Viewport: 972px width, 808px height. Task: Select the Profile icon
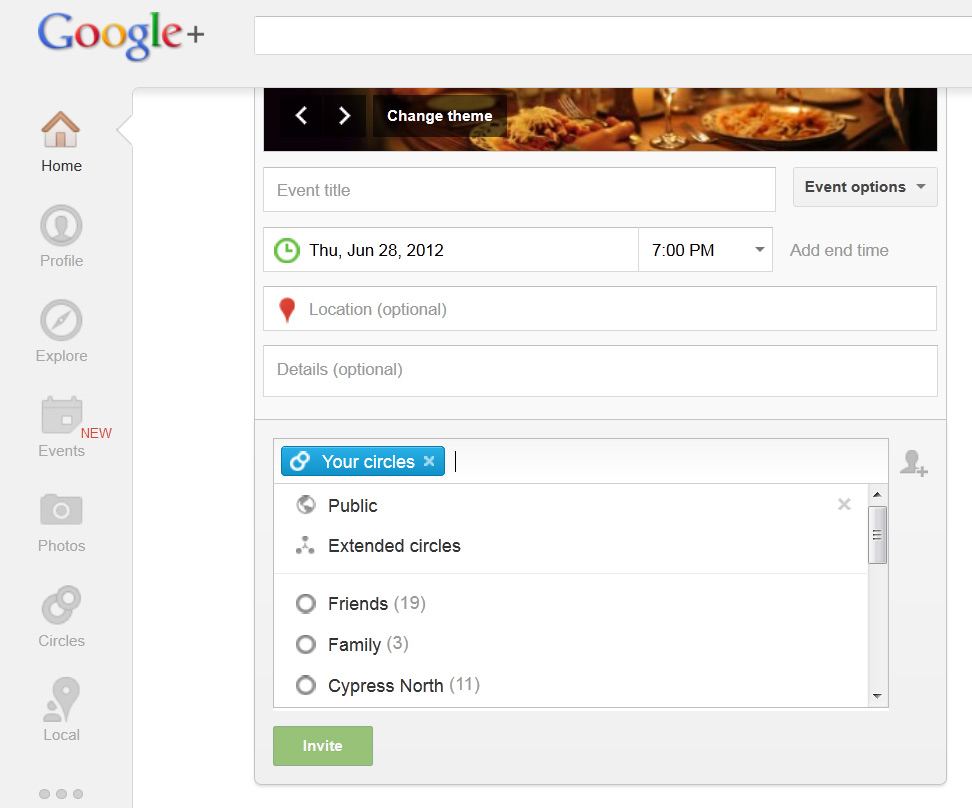coord(61,235)
